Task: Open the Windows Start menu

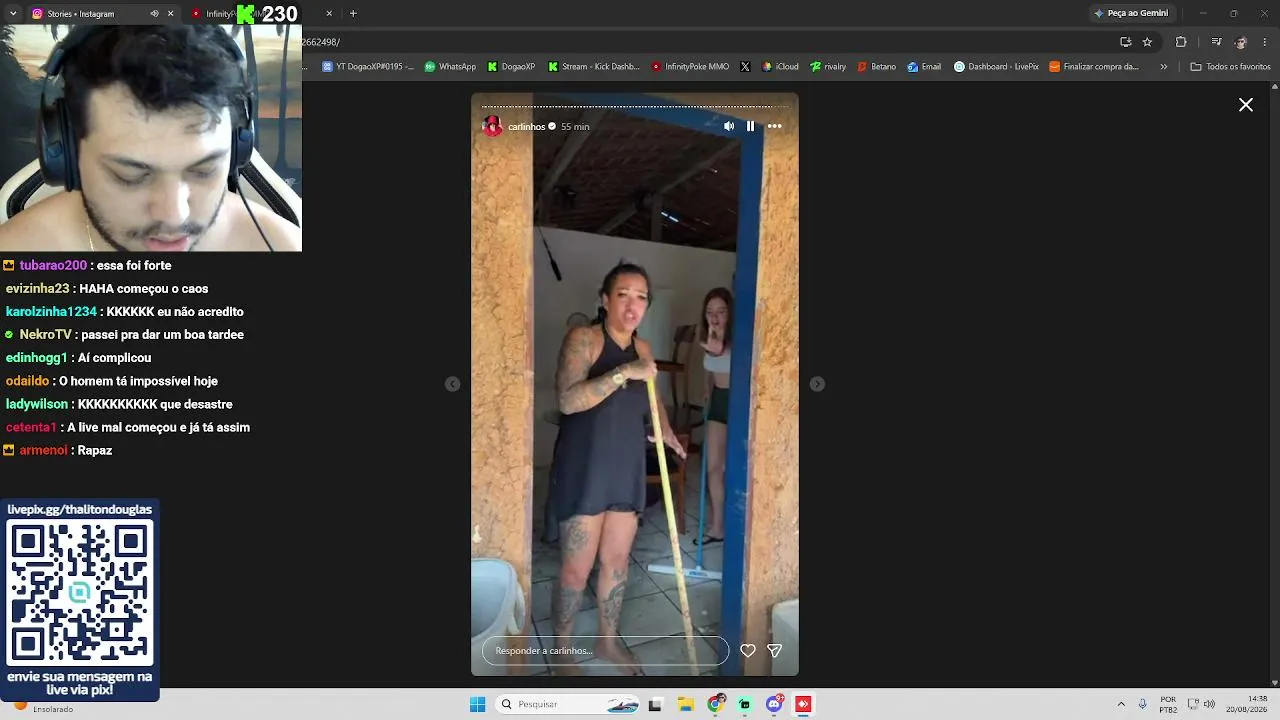Action: pyautogui.click(x=478, y=704)
